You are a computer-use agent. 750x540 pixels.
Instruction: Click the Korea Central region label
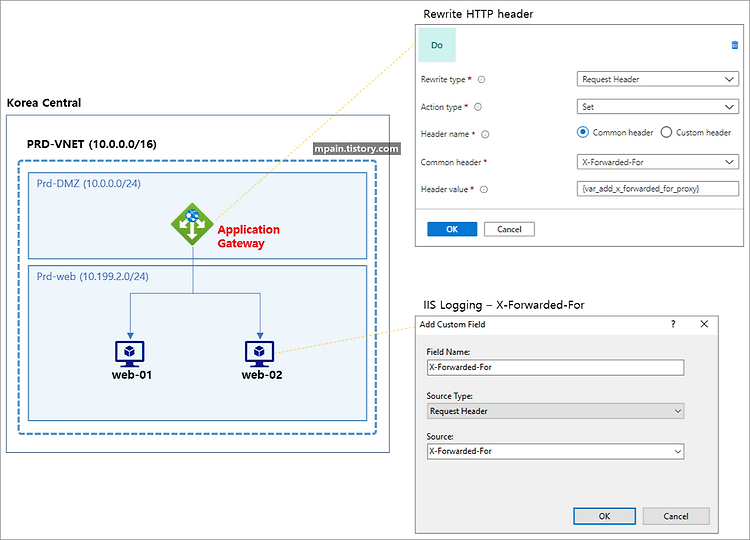(44, 103)
